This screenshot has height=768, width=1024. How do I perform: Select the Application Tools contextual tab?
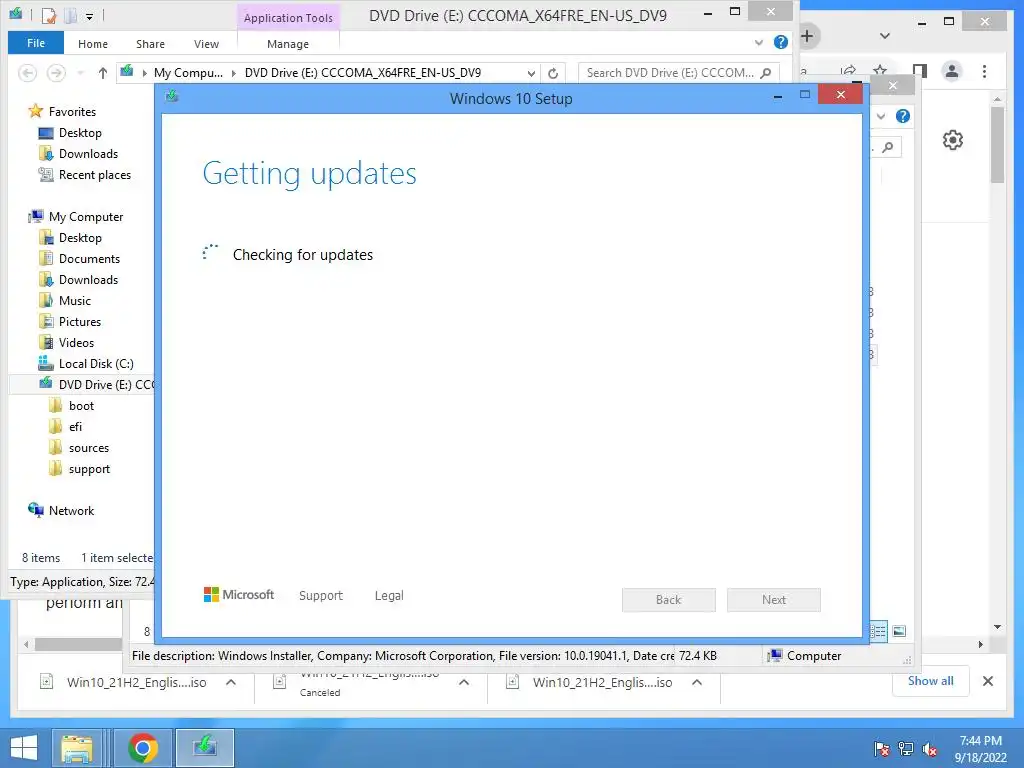[288, 18]
